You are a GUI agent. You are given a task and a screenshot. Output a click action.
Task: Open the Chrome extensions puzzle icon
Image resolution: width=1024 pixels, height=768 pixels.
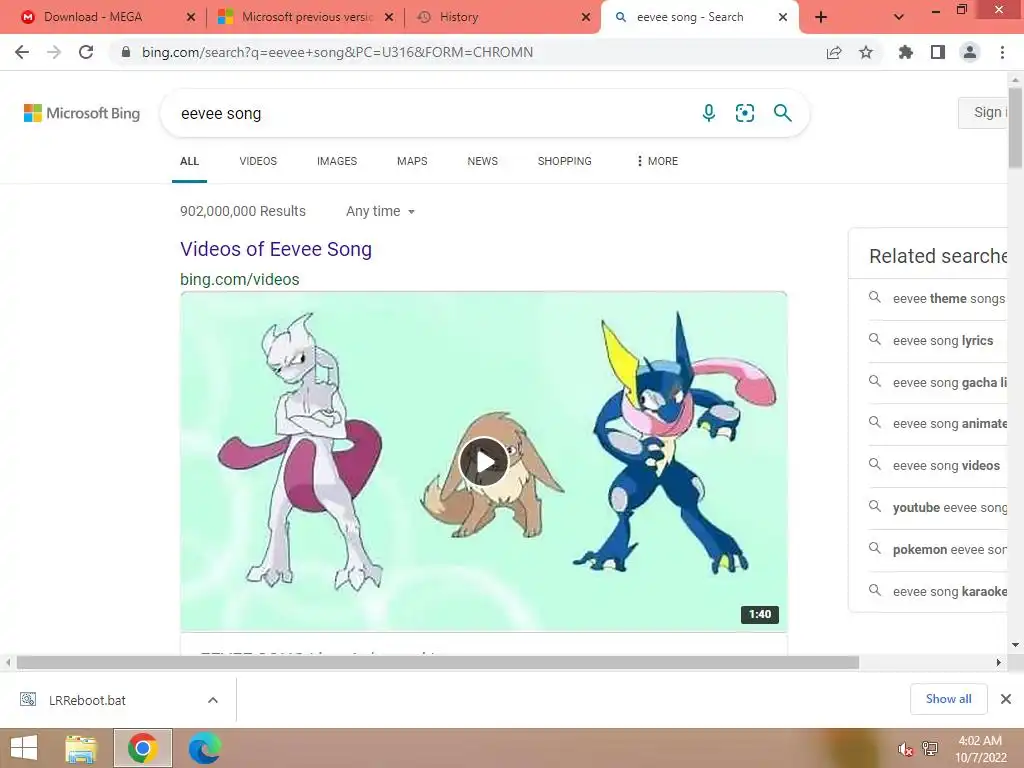pyautogui.click(x=906, y=52)
